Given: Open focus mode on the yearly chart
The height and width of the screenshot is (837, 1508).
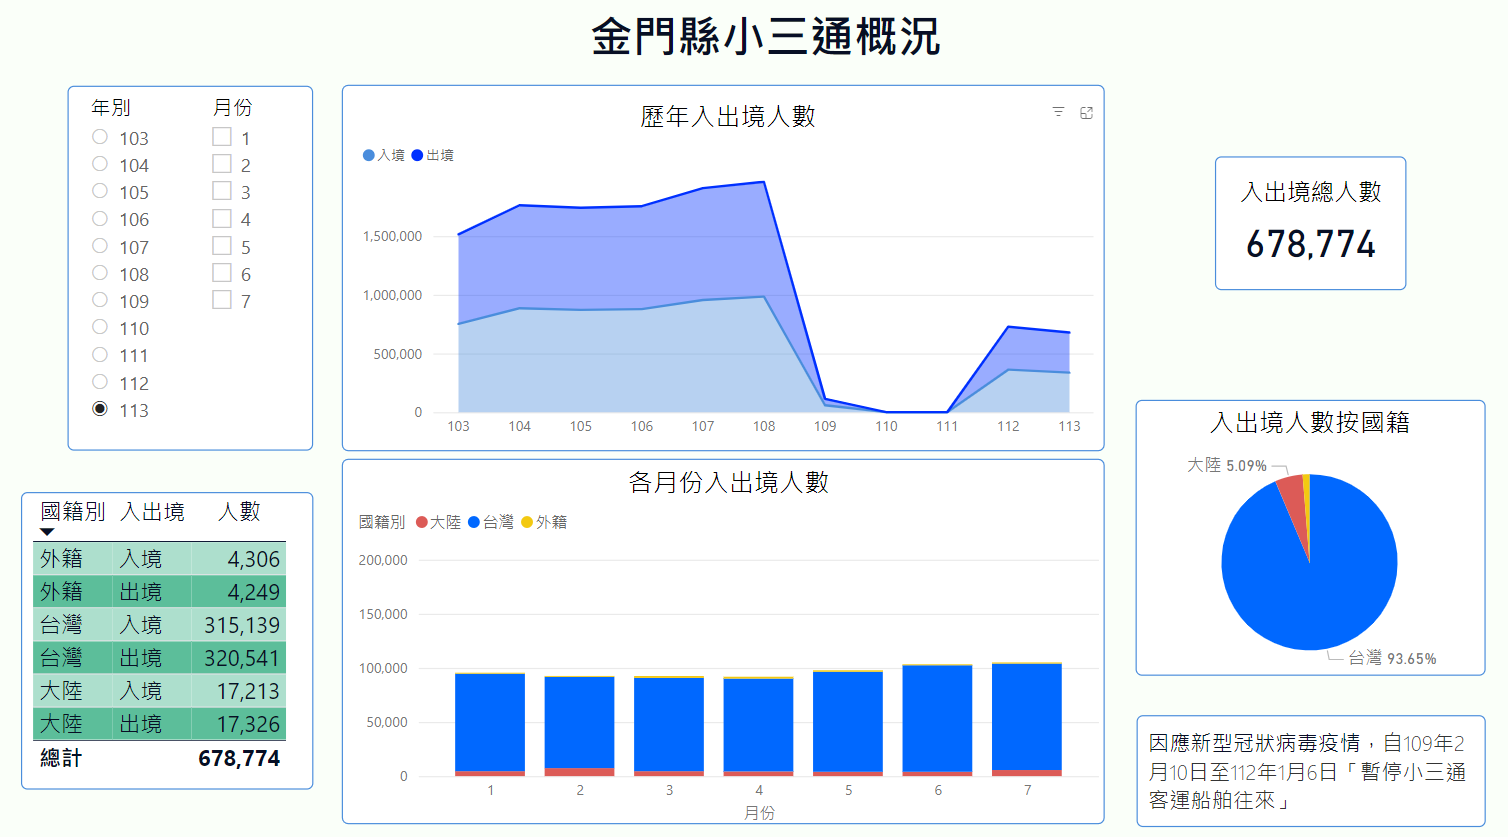Looking at the screenshot, I should tap(1086, 113).
